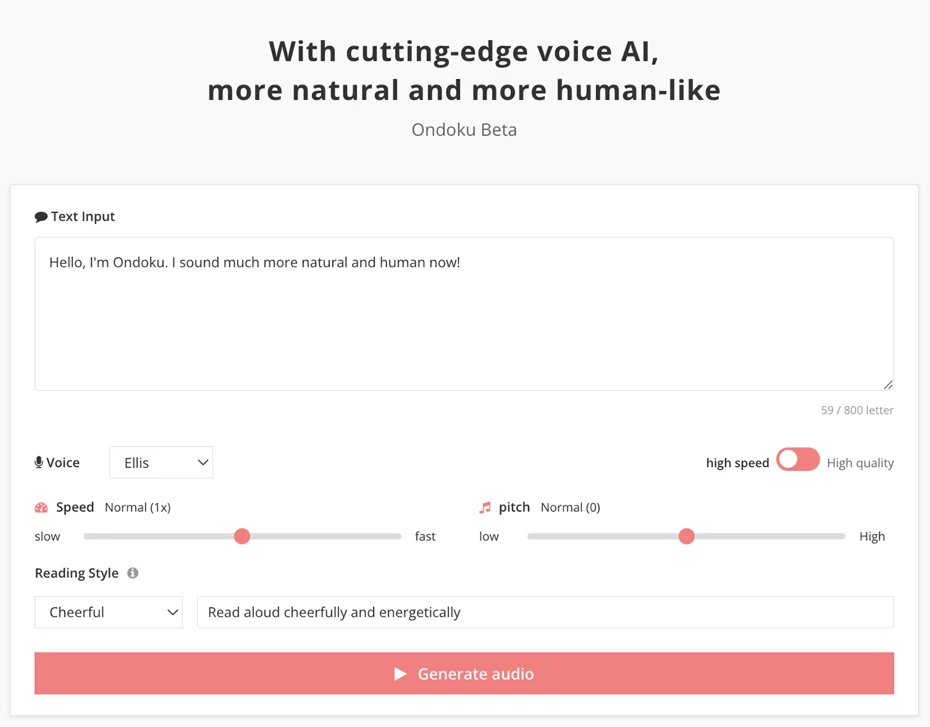
Task: Toggle the high speed / High quality switch
Action: point(797,460)
